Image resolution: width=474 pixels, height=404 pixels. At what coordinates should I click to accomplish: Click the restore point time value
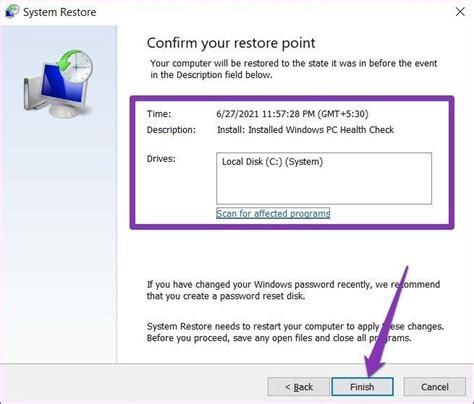click(292, 114)
